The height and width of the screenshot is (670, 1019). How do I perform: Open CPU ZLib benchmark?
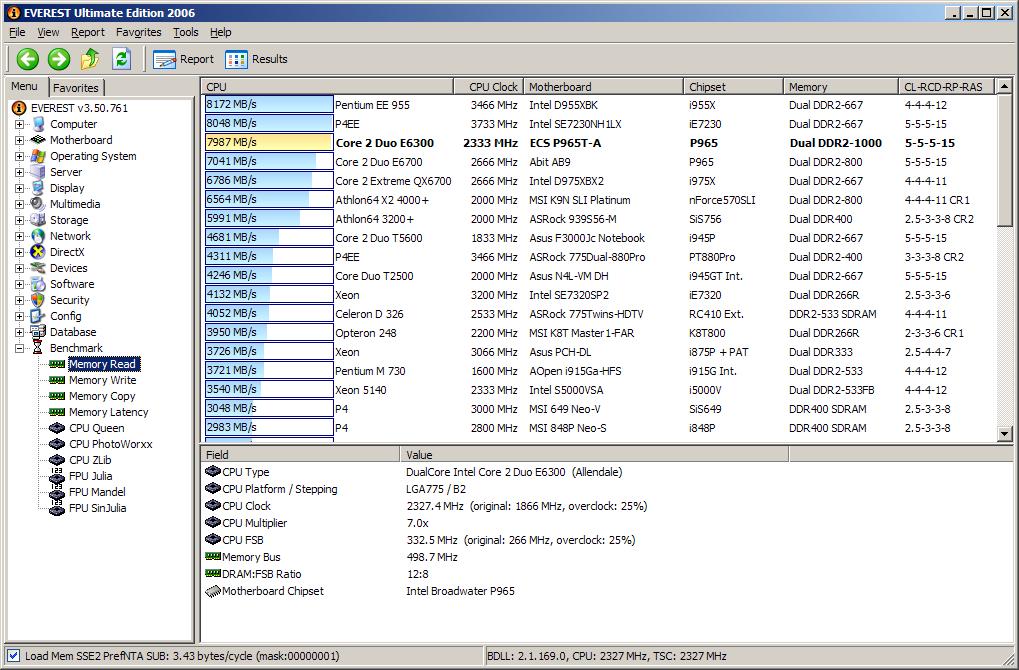tap(90, 460)
